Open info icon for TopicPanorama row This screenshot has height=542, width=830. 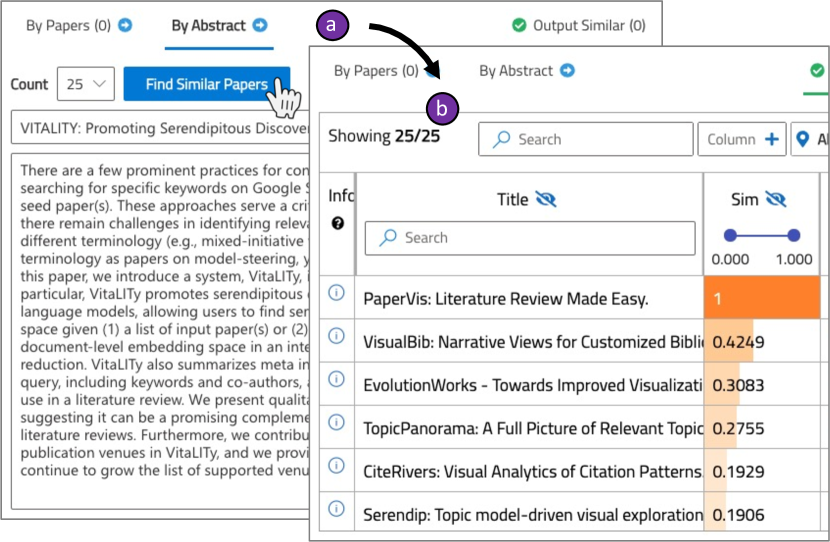[x=336, y=422]
